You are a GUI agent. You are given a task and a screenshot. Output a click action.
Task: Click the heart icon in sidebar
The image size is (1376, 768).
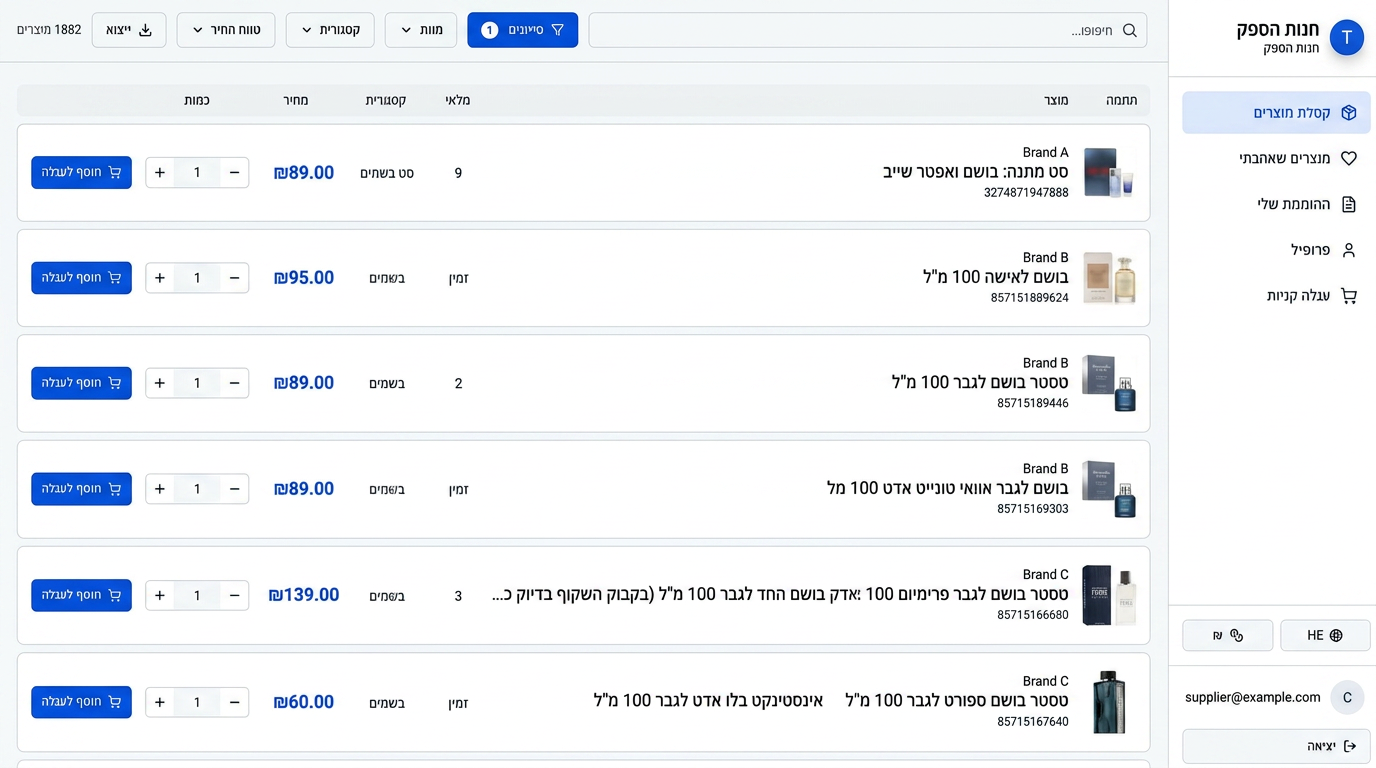[x=1348, y=158]
